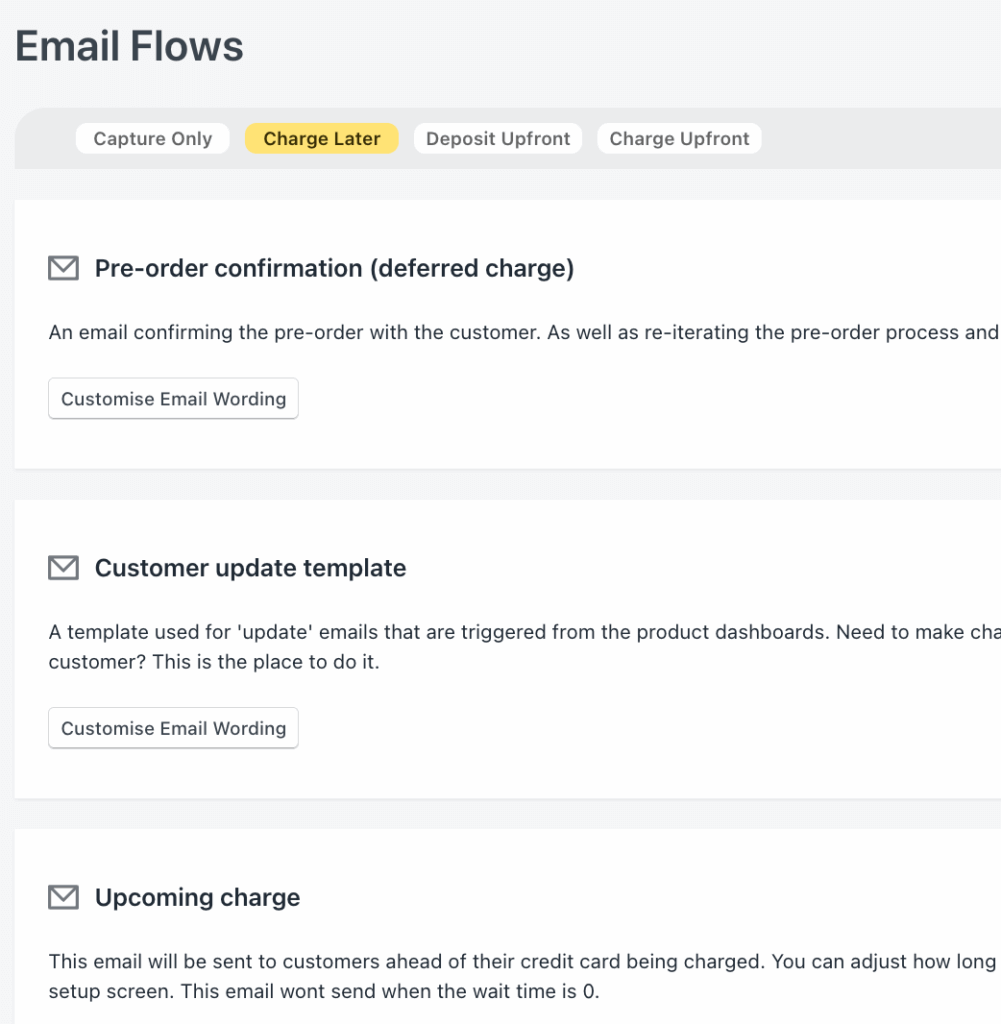Customise email wording for Customer update template
The width and height of the screenshot is (1001, 1024).
pyautogui.click(x=173, y=729)
